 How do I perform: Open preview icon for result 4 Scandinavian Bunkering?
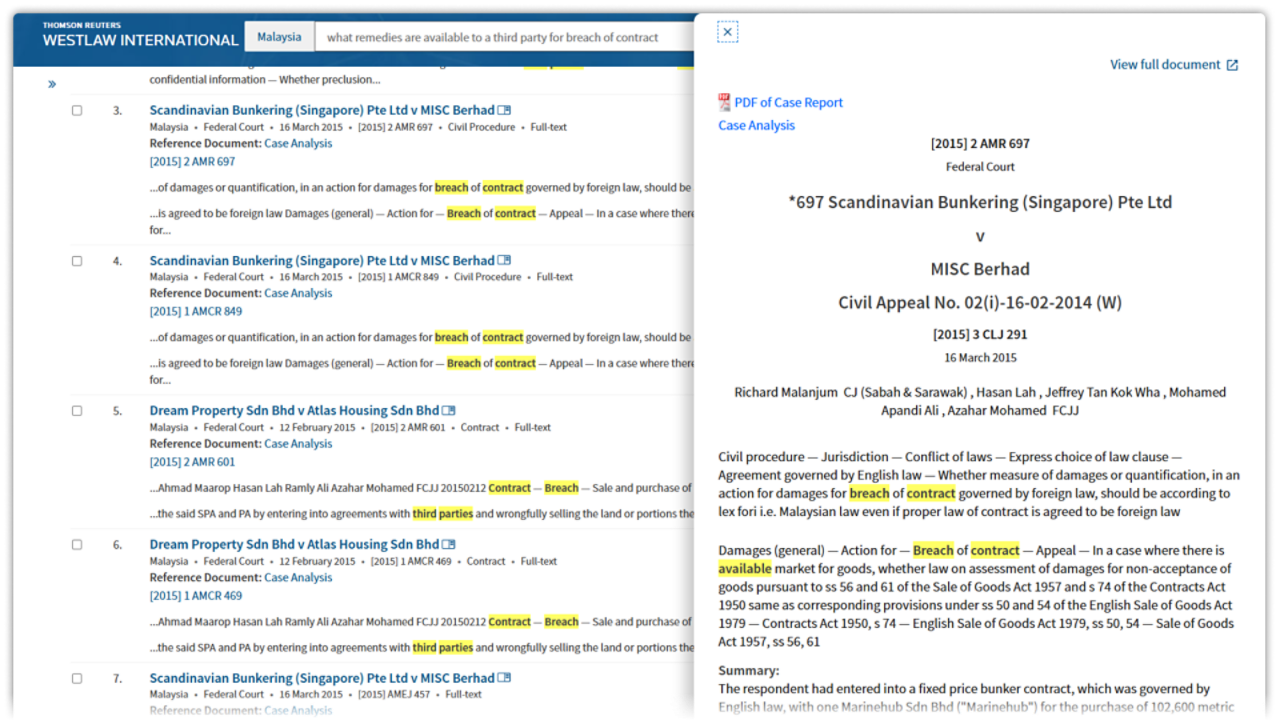click(504, 260)
